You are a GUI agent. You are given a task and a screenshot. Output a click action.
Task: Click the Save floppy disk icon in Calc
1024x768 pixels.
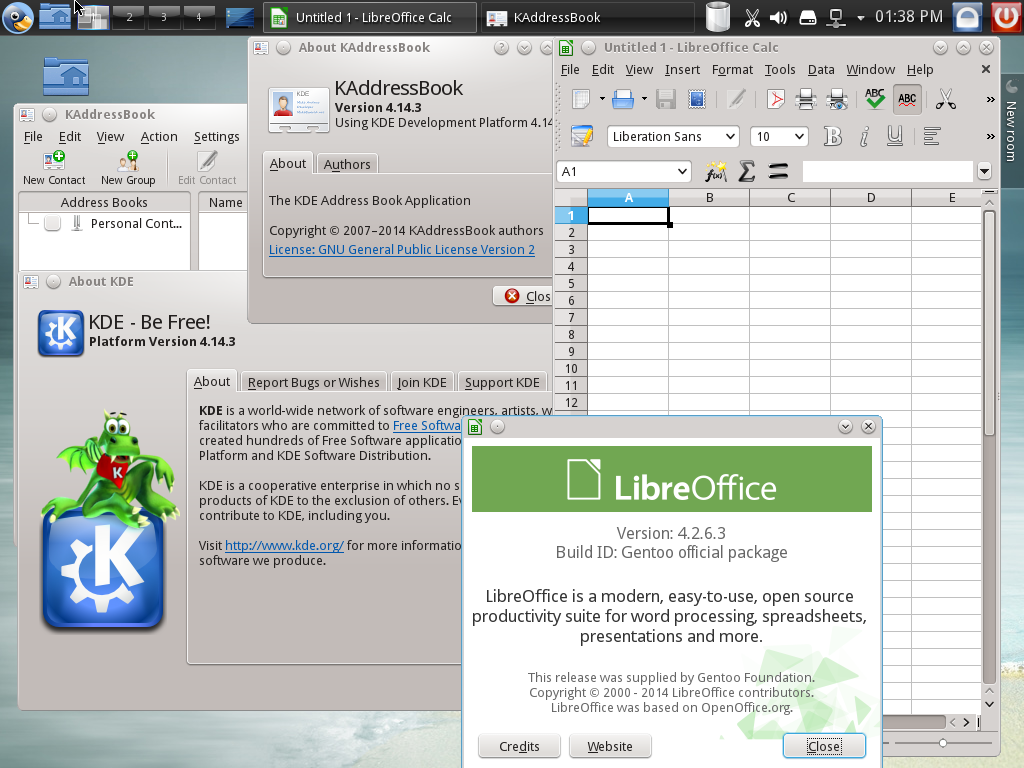pos(665,99)
